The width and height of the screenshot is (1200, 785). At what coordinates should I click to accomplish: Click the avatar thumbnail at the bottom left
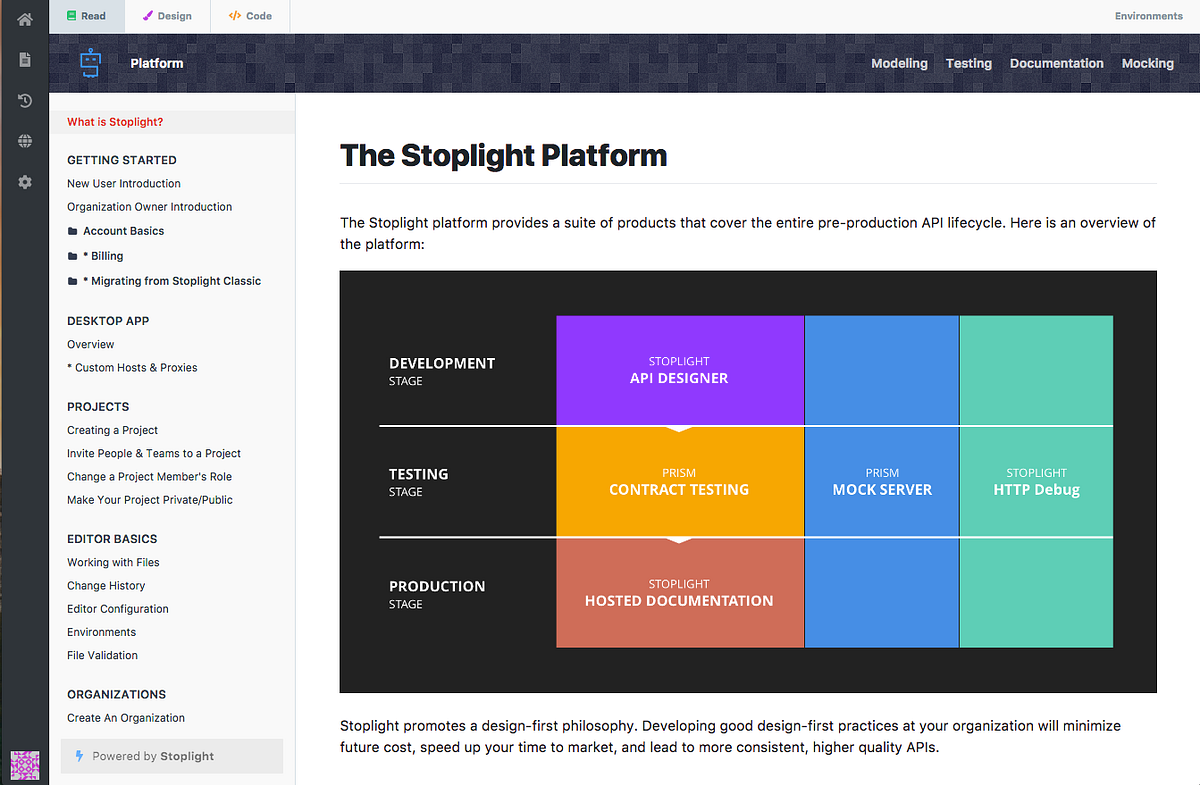[x=24, y=764]
